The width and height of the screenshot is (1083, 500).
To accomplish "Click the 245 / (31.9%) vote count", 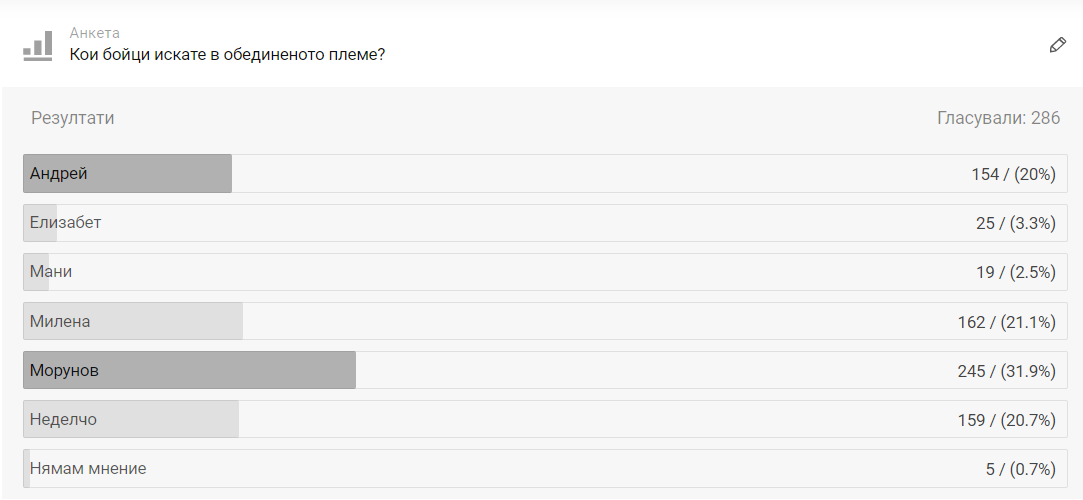I will 1007,371.
